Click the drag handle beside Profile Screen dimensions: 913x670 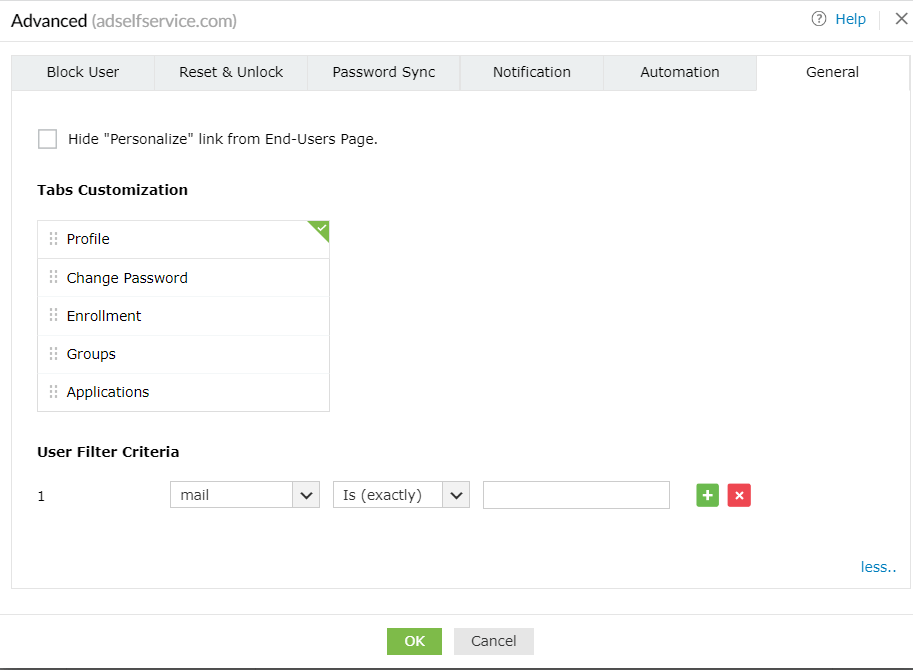tap(53, 239)
